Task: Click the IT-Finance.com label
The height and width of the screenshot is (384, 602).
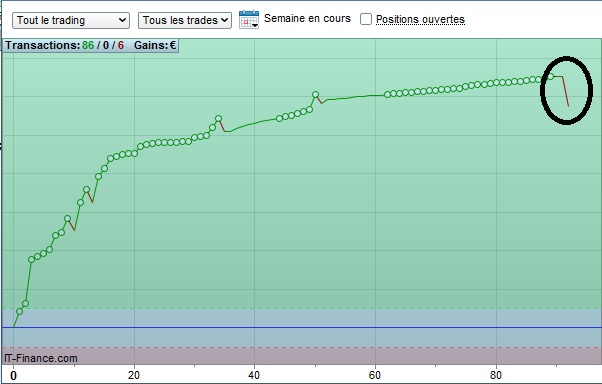Action: [41, 358]
